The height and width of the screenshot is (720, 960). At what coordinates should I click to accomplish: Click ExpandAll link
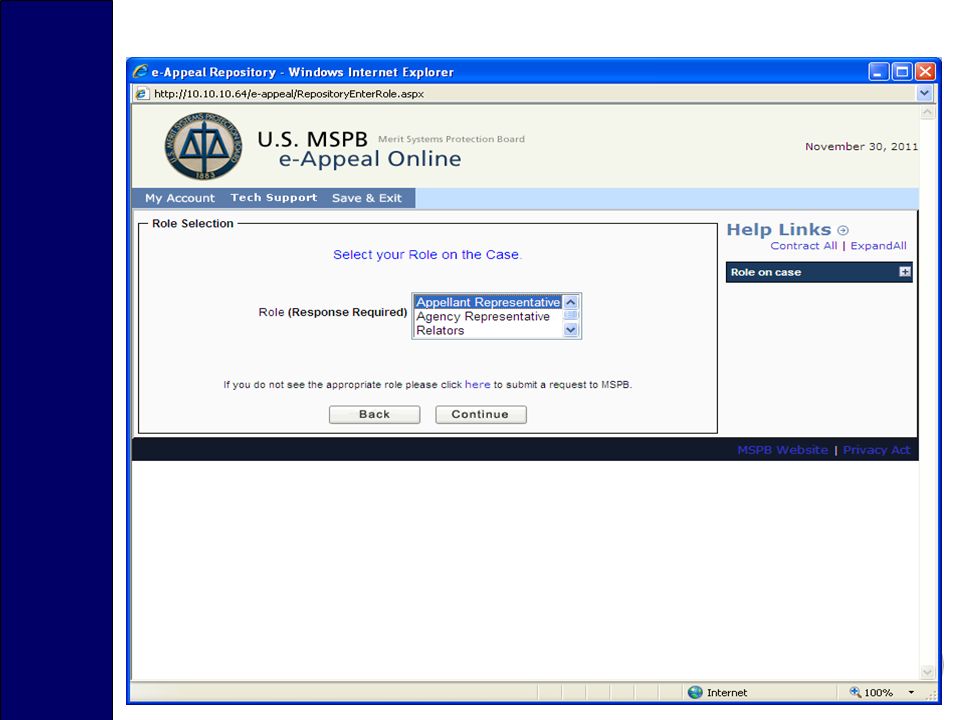pos(878,246)
